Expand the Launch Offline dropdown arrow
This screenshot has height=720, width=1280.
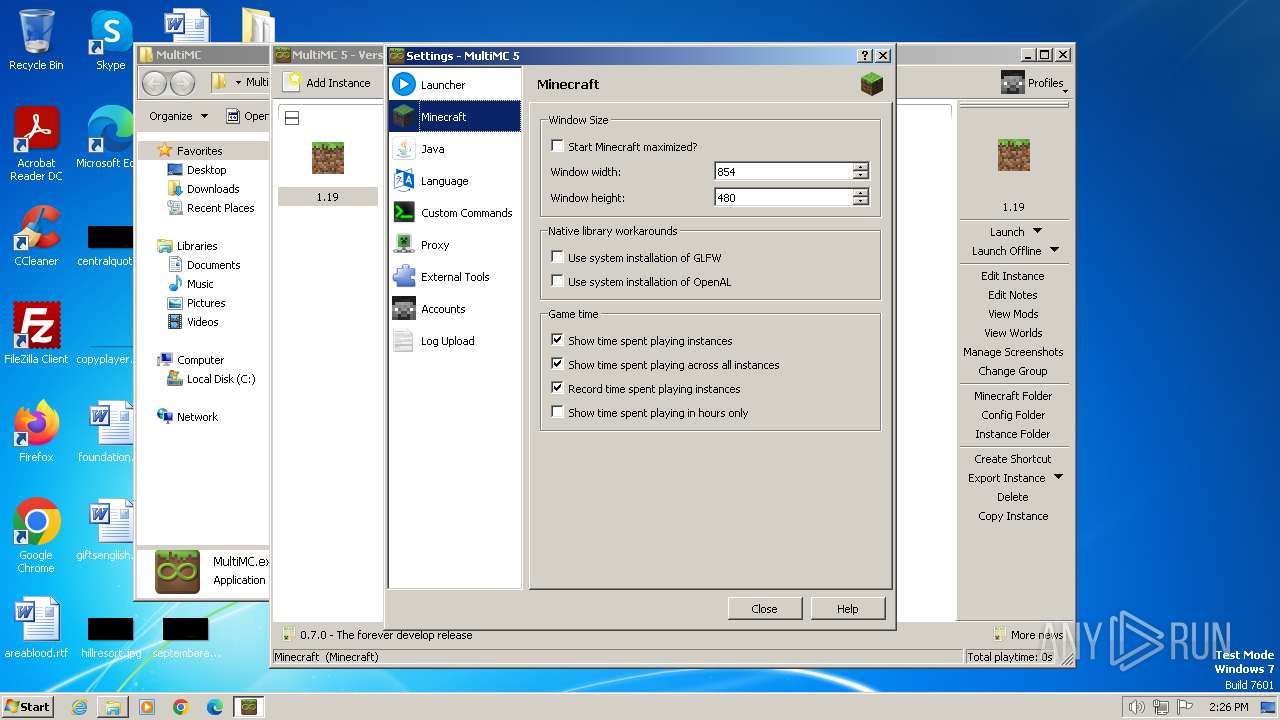(1054, 250)
